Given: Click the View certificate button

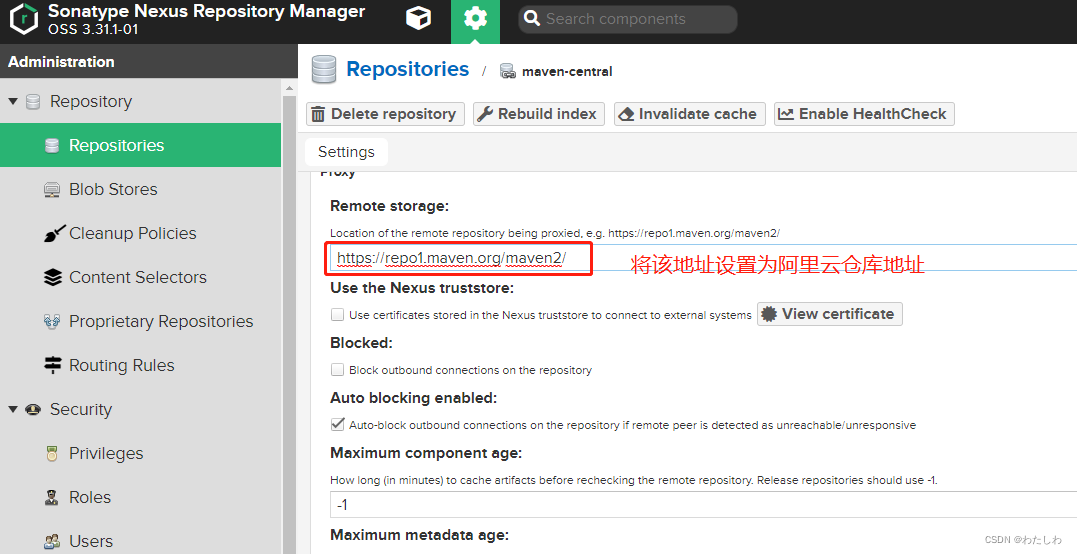Looking at the screenshot, I should [x=829, y=314].
